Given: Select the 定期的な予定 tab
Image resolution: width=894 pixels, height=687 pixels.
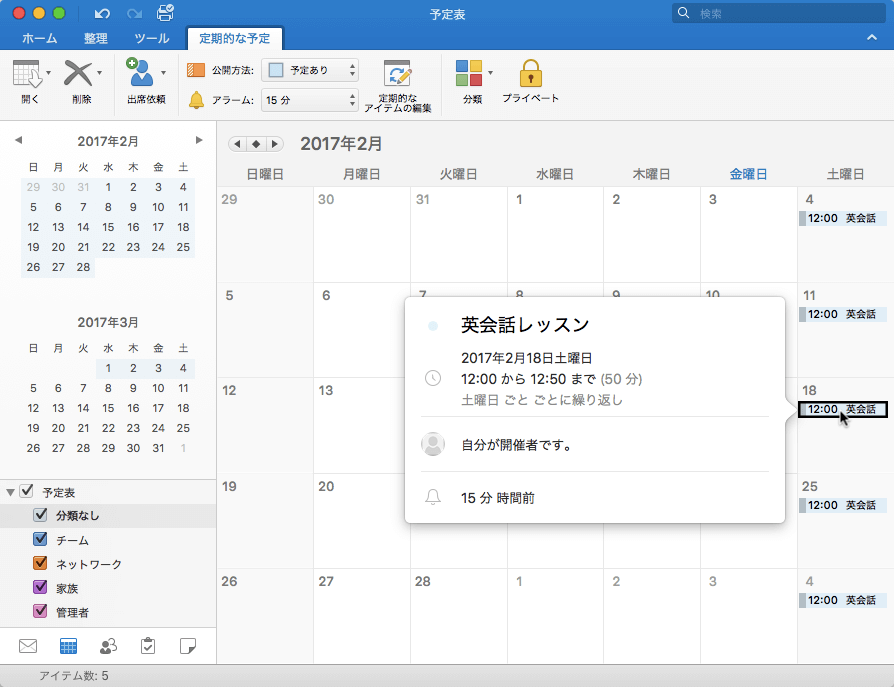Looking at the screenshot, I should pyautogui.click(x=234, y=38).
